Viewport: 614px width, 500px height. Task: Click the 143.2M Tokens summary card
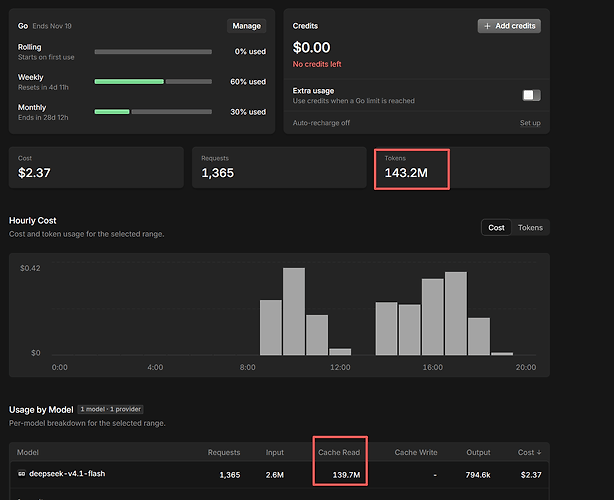462,168
